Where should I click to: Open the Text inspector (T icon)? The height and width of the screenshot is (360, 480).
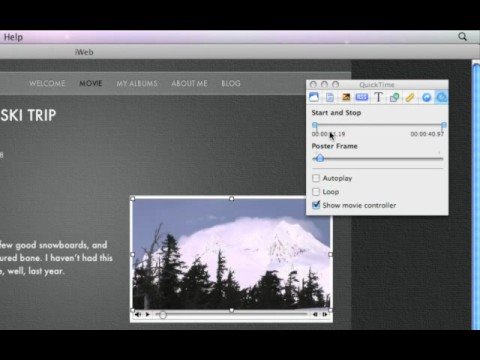(378, 97)
